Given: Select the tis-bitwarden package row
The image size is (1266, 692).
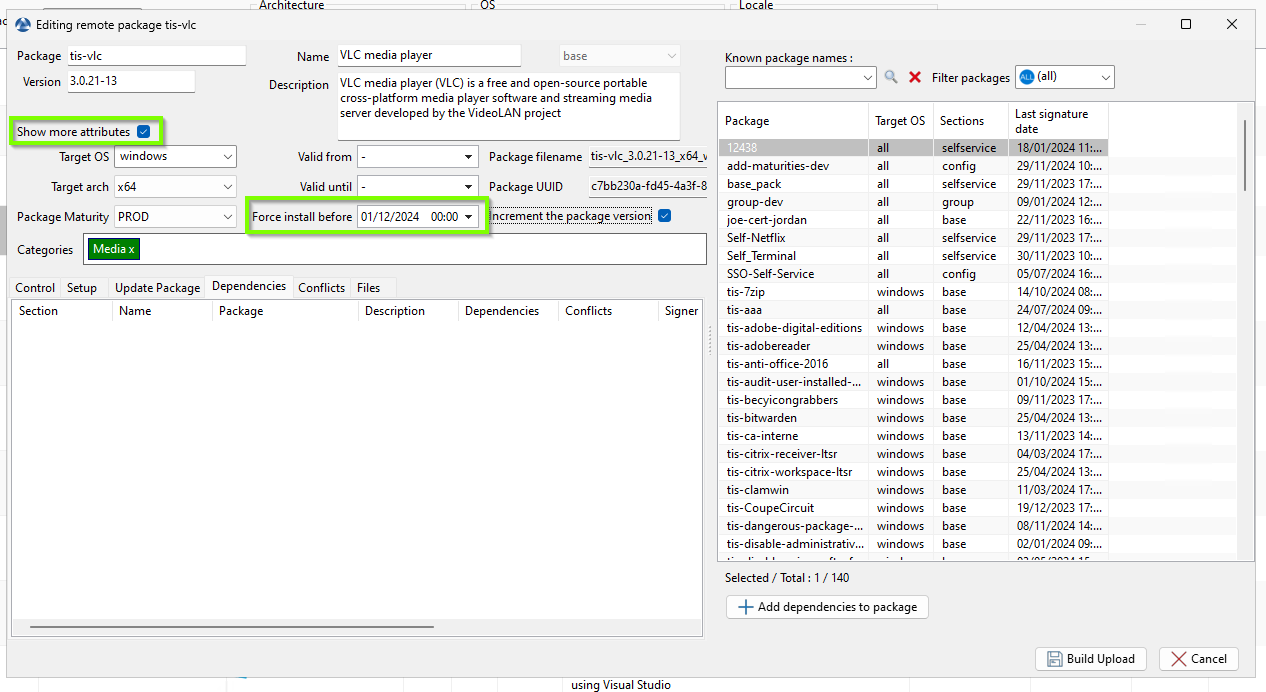Looking at the screenshot, I should click(x=913, y=418).
